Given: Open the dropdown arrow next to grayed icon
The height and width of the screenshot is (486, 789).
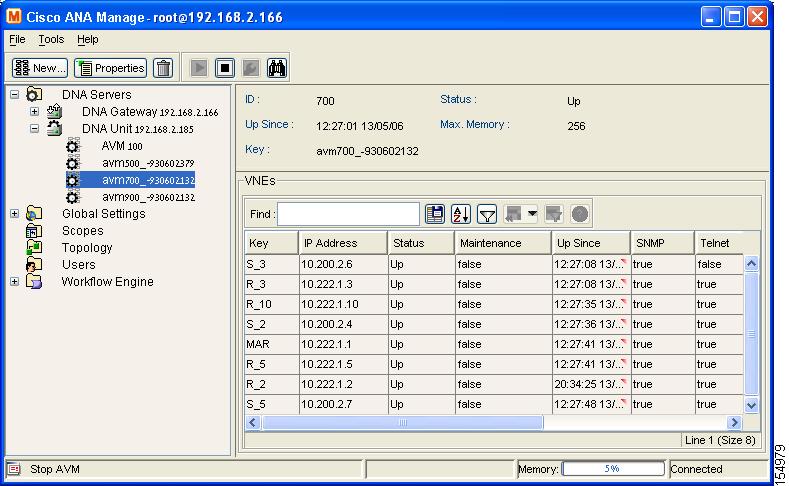Looking at the screenshot, I should (x=532, y=214).
